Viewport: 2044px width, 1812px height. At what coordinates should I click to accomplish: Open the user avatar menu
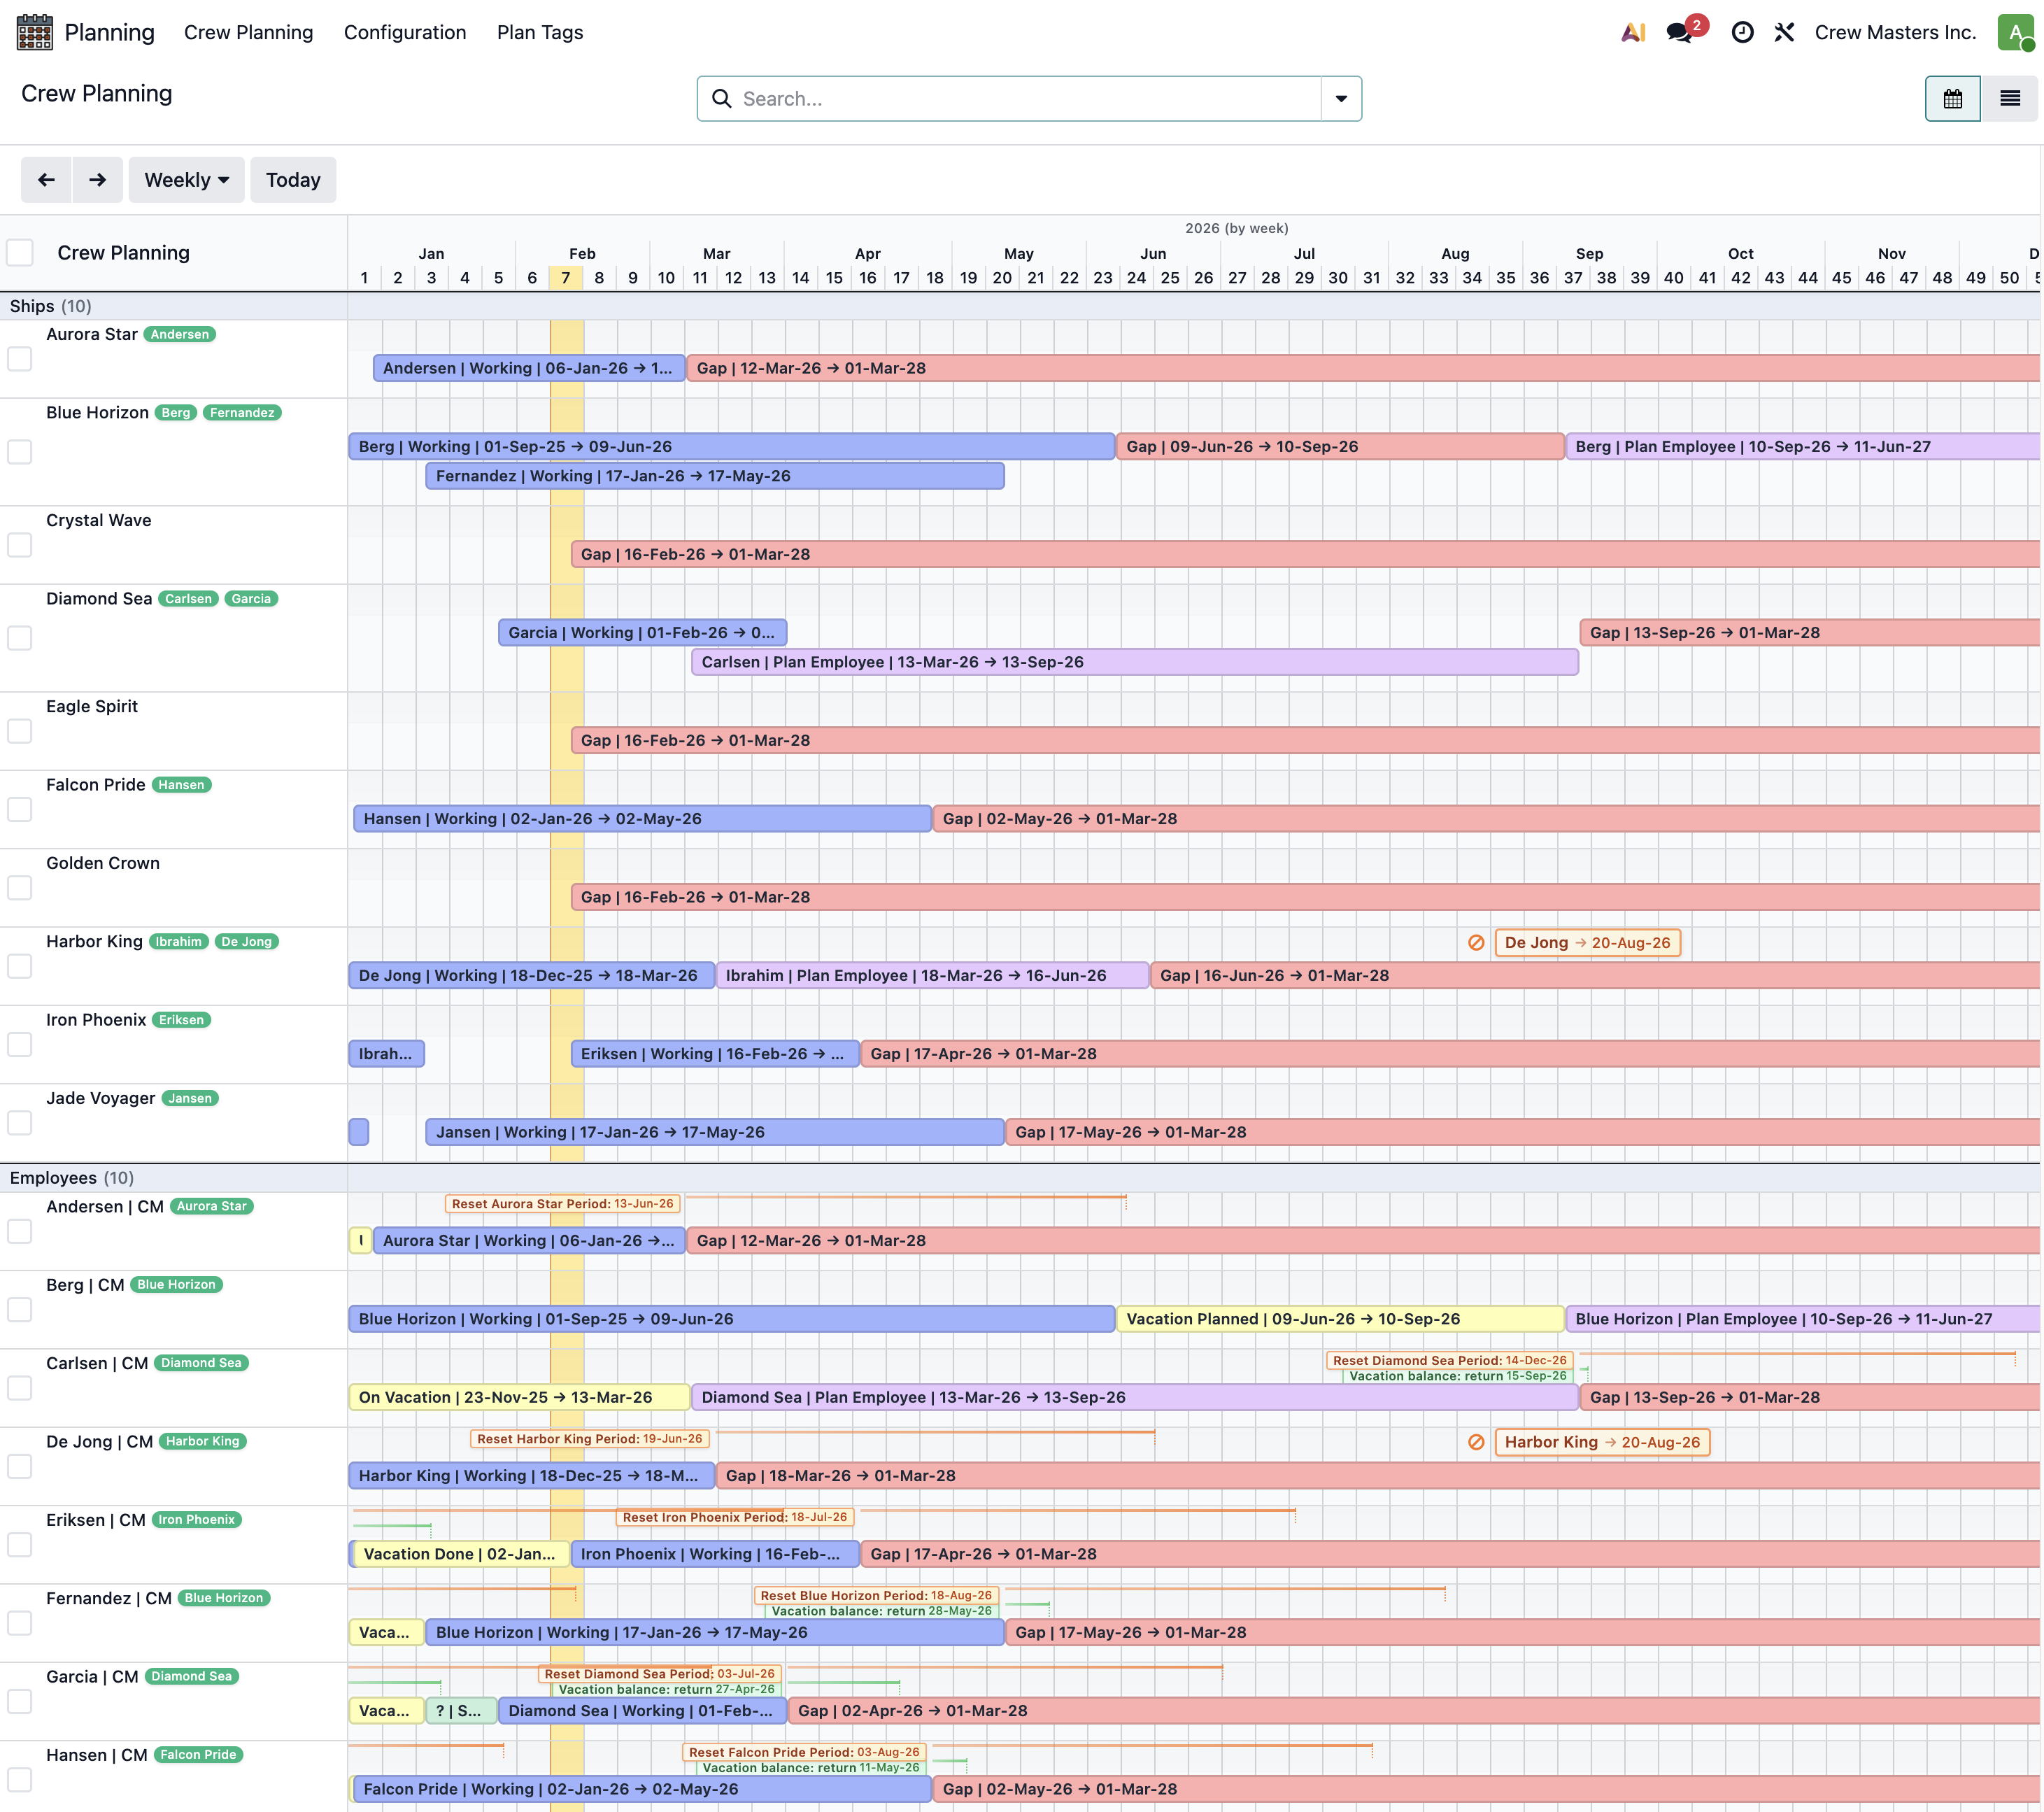(x=2015, y=32)
